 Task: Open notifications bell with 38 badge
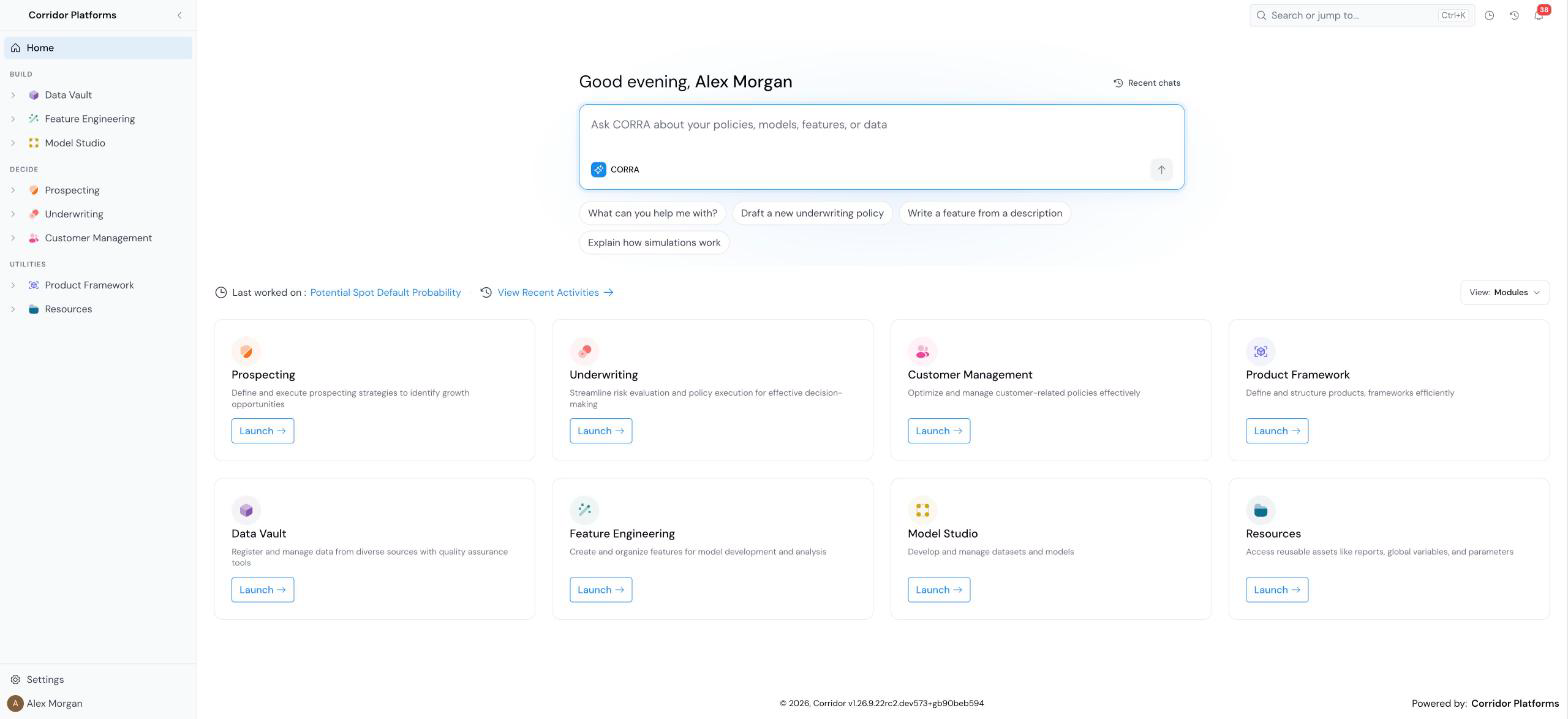[x=1539, y=15]
